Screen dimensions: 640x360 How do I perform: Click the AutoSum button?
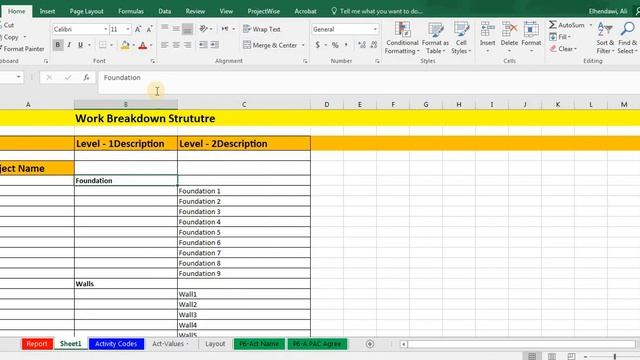(x=567, y=25)
